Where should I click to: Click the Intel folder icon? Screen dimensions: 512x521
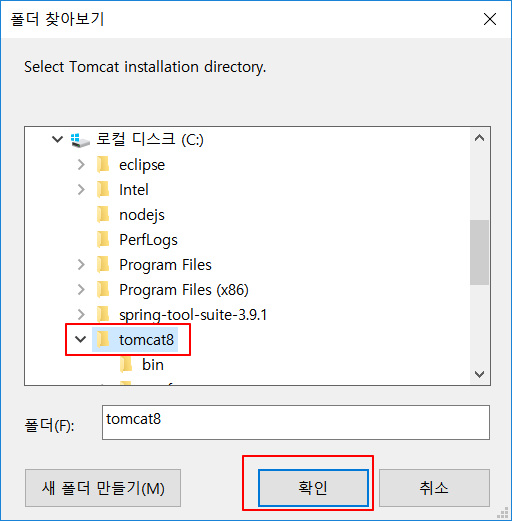[103, 190]
